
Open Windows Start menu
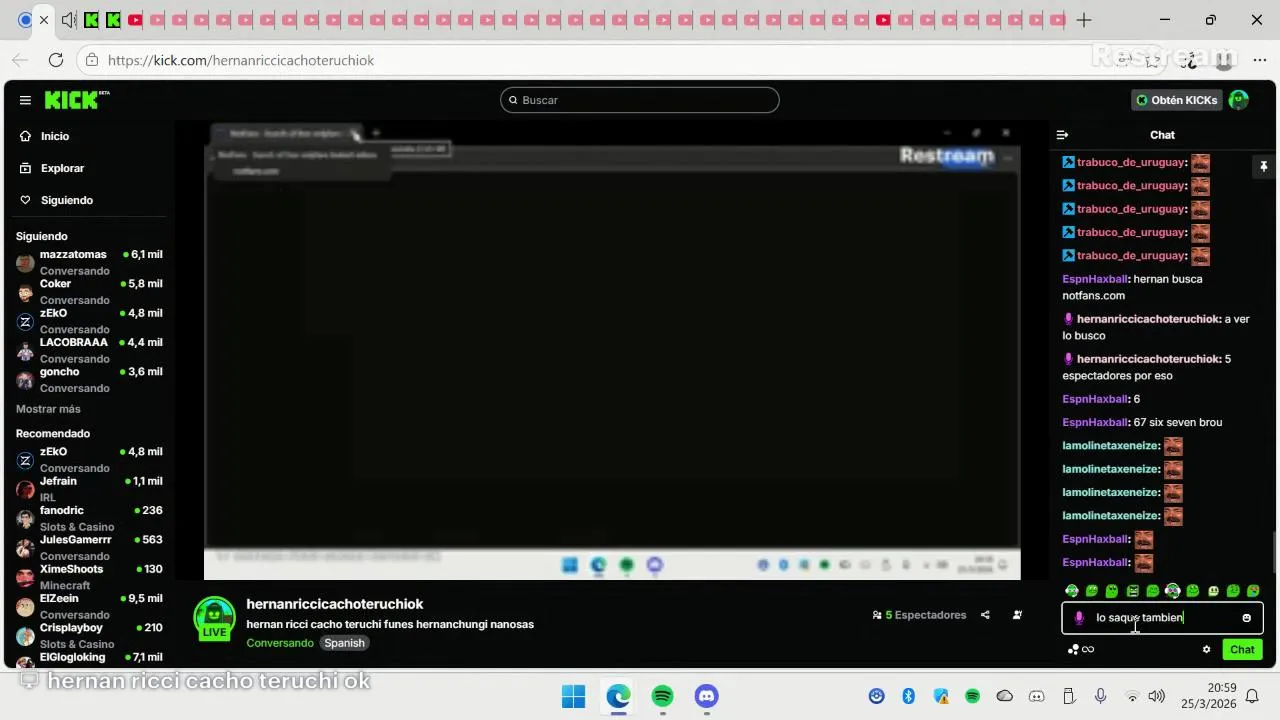[x=573, y=696]
